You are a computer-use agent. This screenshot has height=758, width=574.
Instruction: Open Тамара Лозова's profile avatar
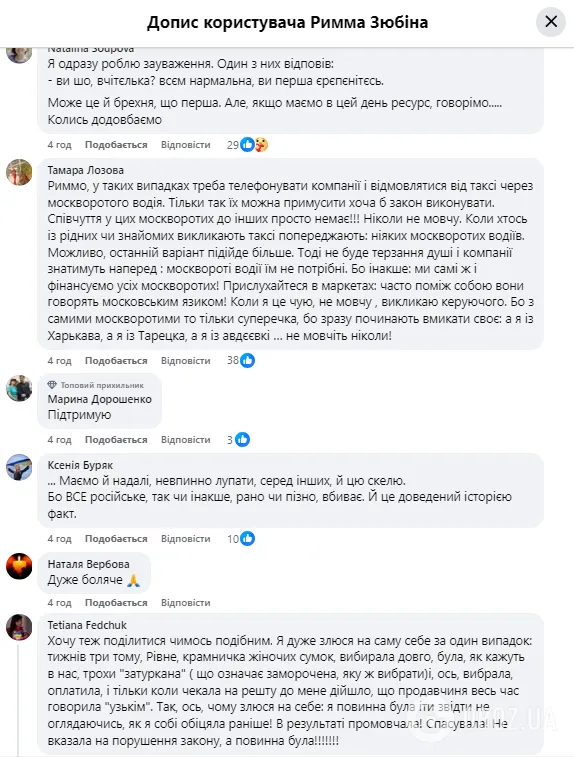pyautogui.click(x=19, y=172)
